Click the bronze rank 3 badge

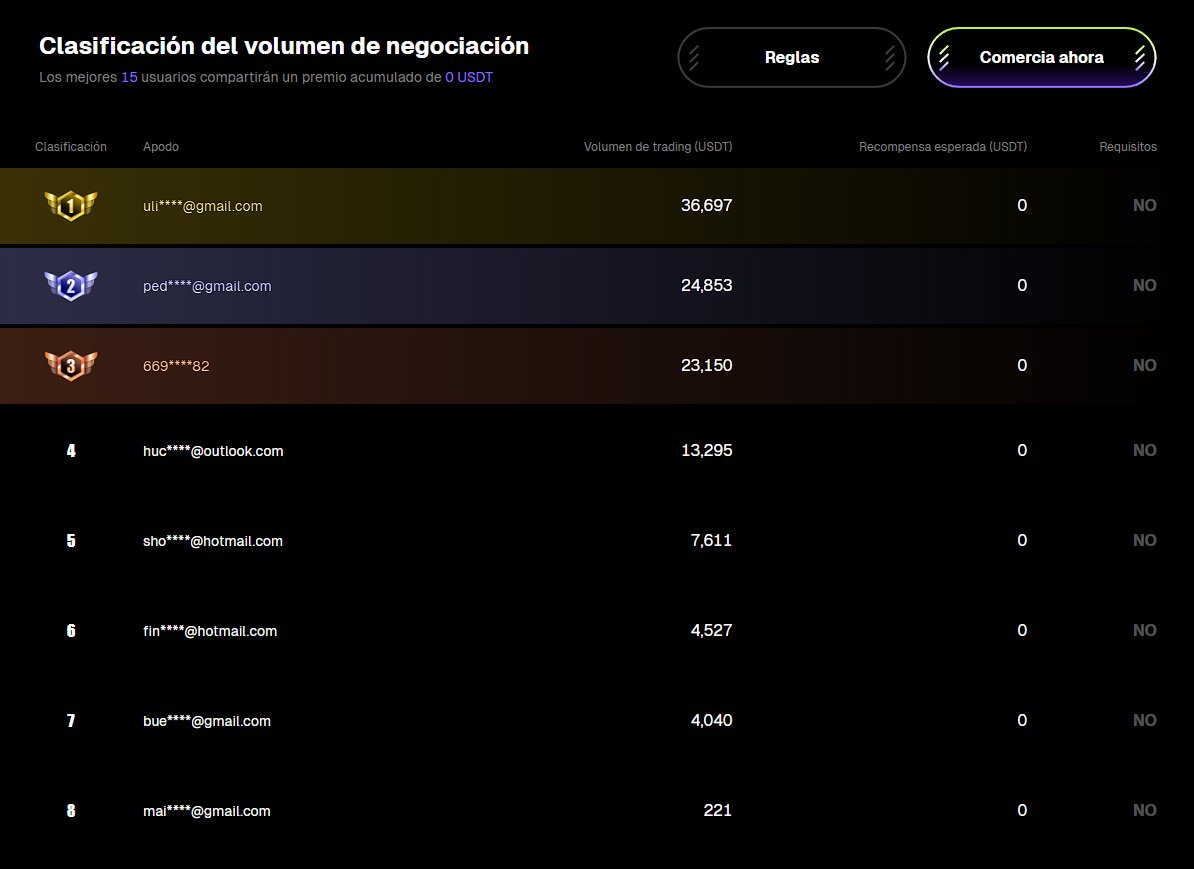point(71,366)
